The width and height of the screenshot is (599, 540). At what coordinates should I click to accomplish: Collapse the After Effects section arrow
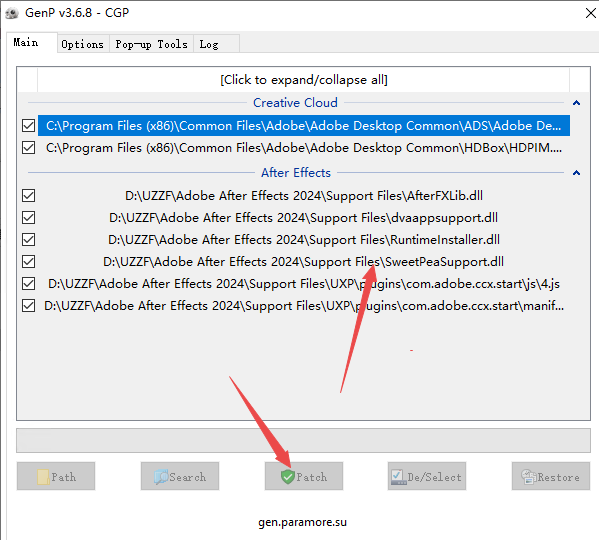(576, 173)
